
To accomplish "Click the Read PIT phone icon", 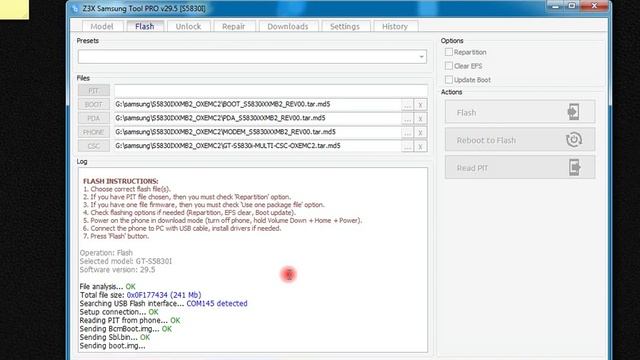I will click(x=574, y=167).
